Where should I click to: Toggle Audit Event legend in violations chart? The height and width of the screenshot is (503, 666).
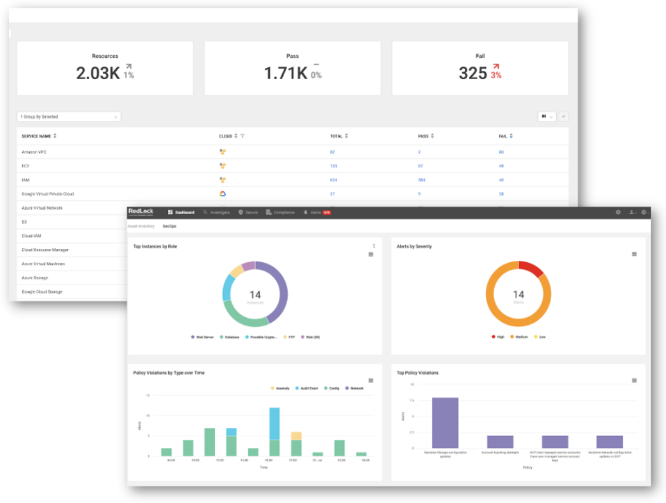click(x=306, y=388)
